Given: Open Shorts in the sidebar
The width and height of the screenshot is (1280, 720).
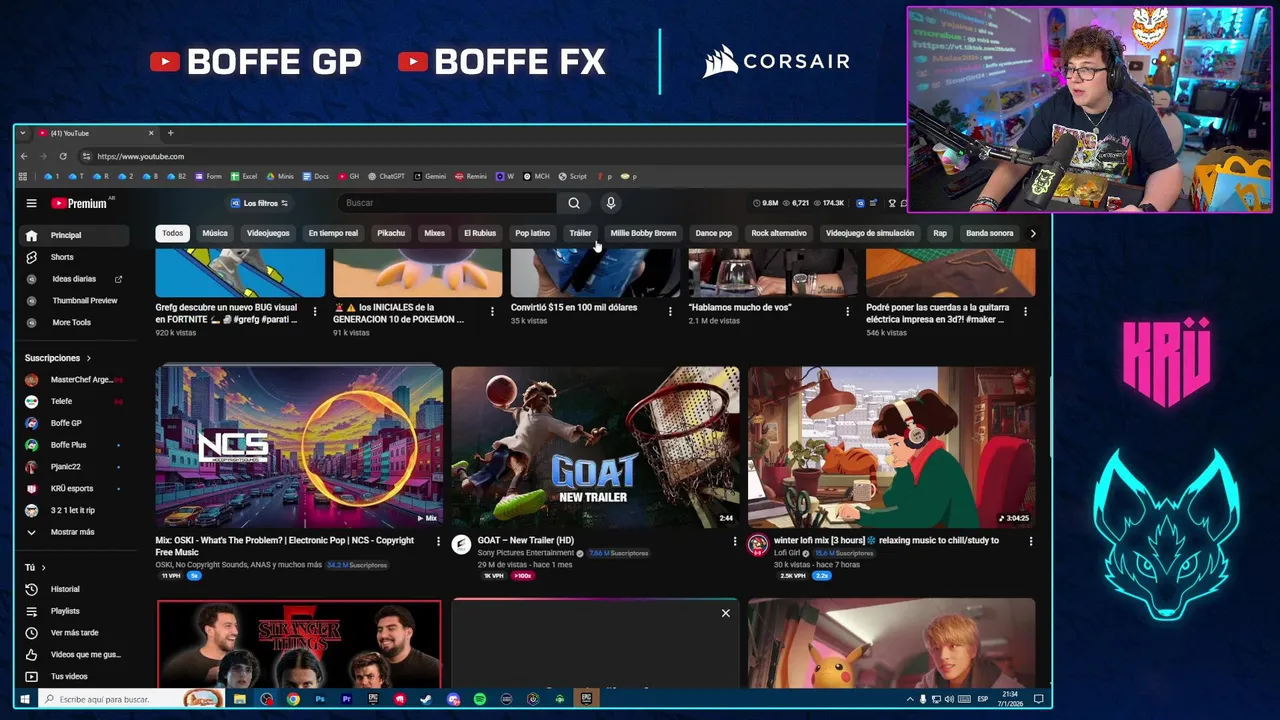Looking at the screenshot, I should pos(75,257).
